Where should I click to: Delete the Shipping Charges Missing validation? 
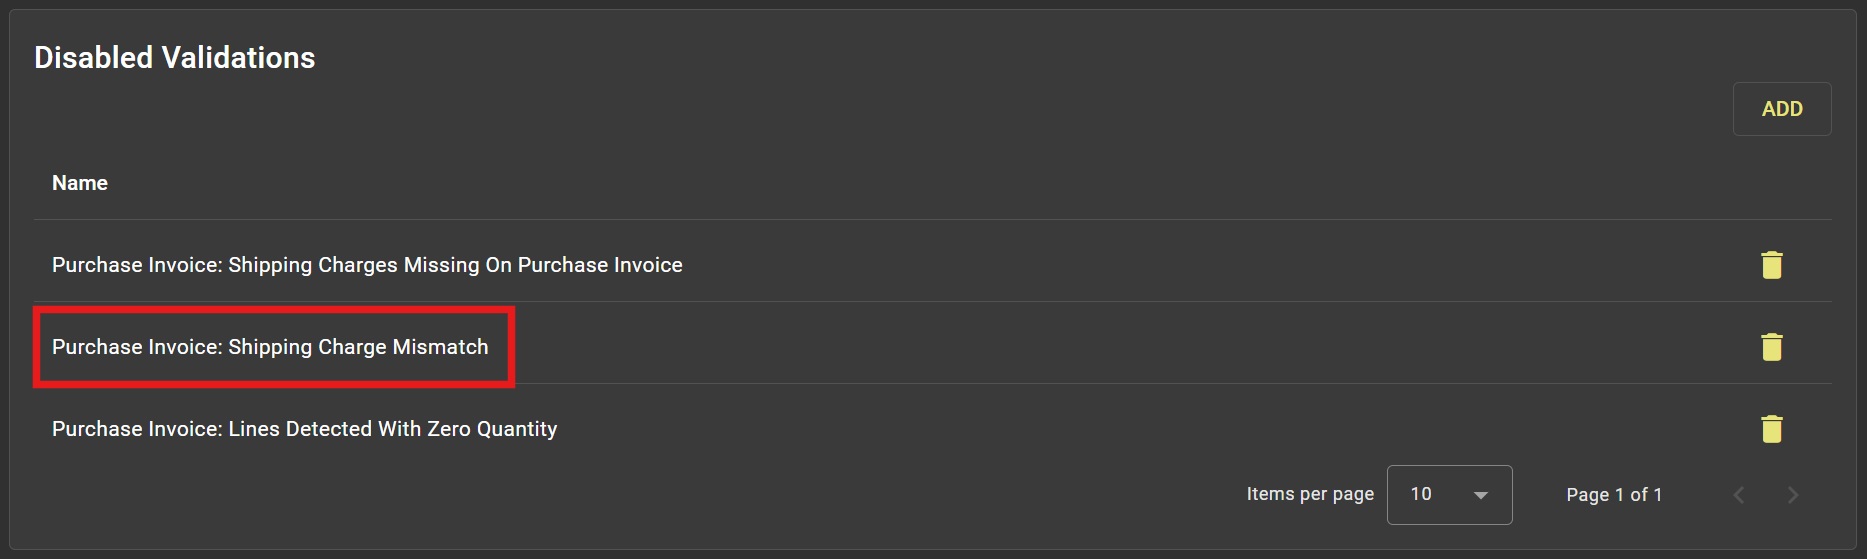pyautogui.click(x=1771, y=265)
